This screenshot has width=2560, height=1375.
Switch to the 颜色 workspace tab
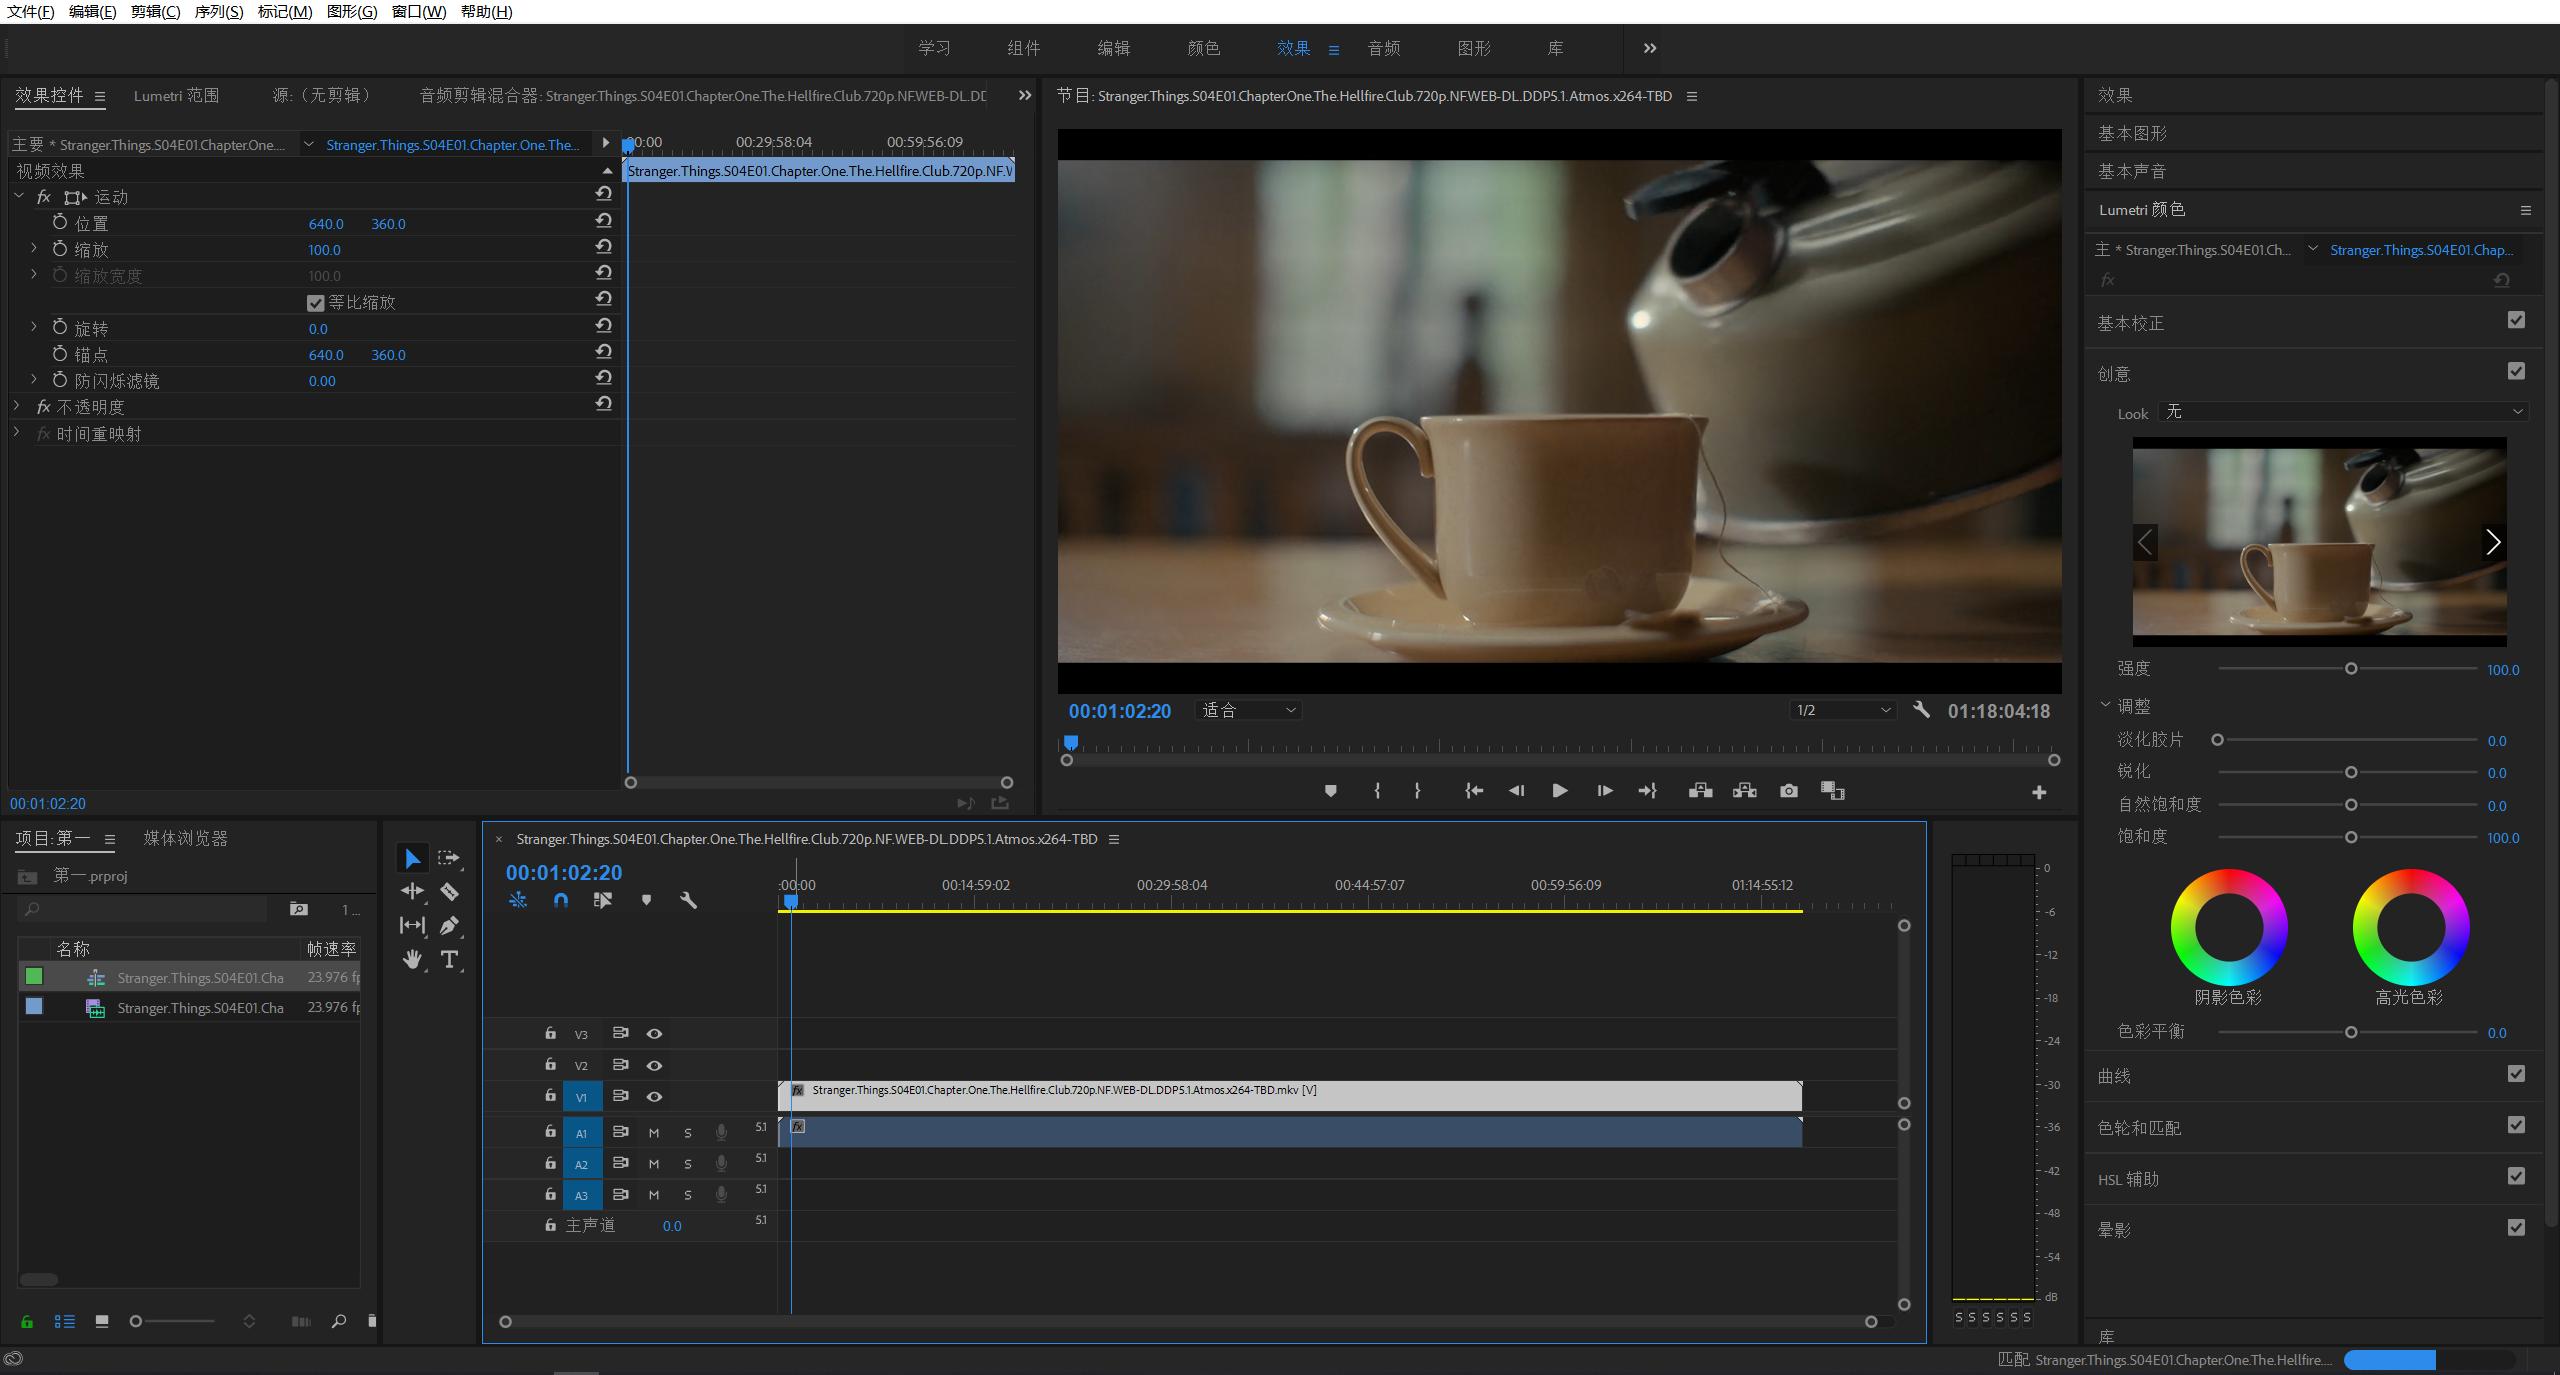pos(1203,48)
